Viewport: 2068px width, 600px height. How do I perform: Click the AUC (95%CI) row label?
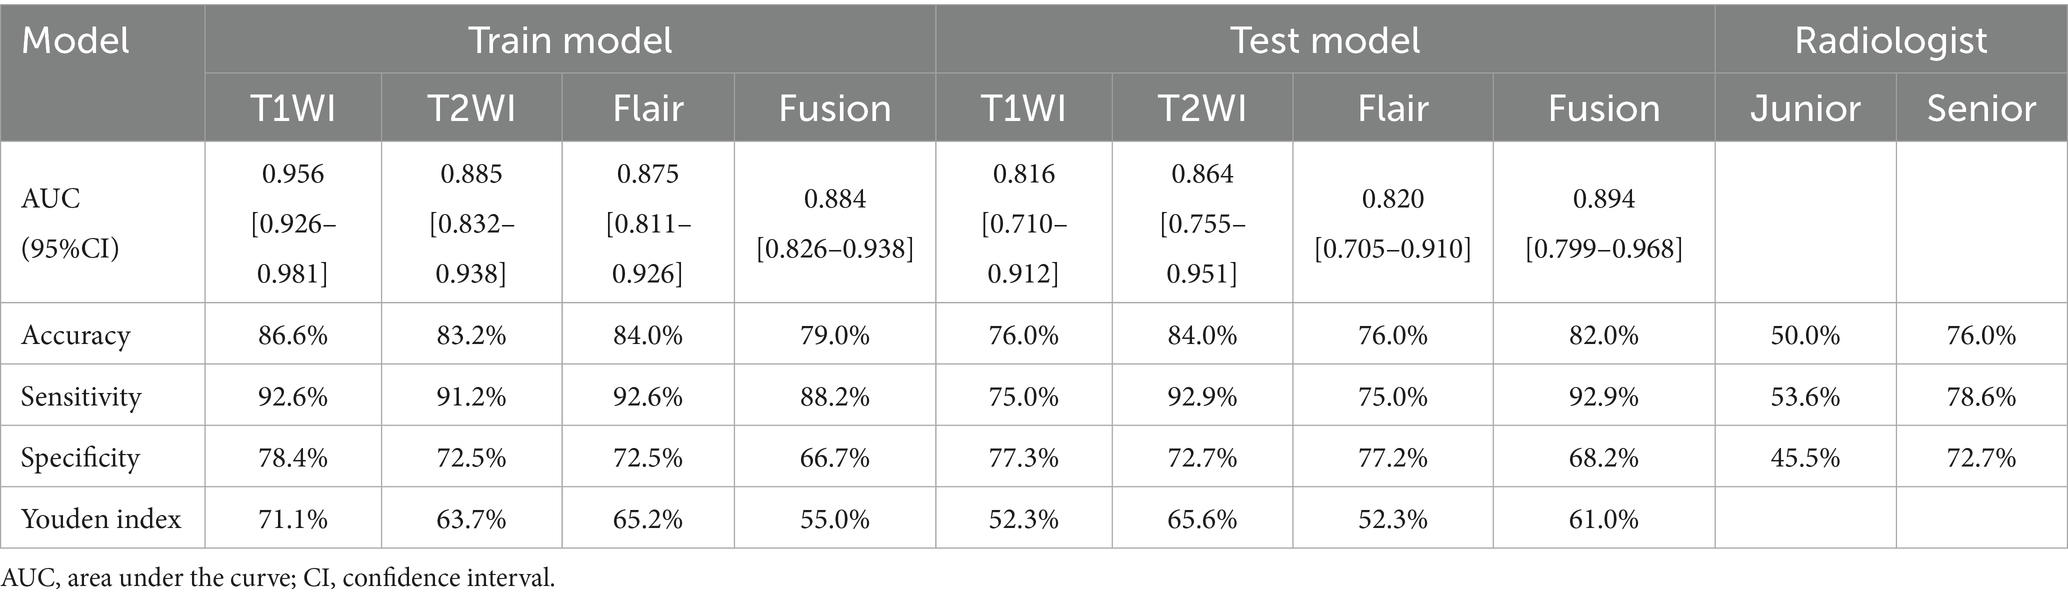[70, 223]
